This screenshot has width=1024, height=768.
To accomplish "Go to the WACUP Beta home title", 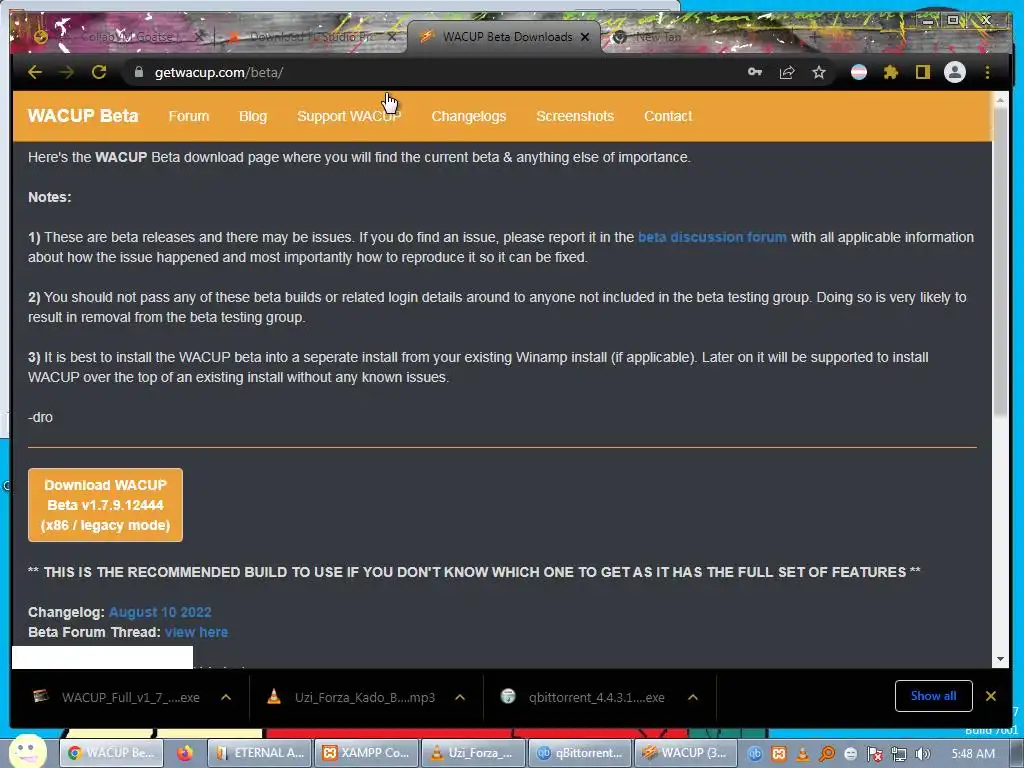I will (x=83, y=116).
